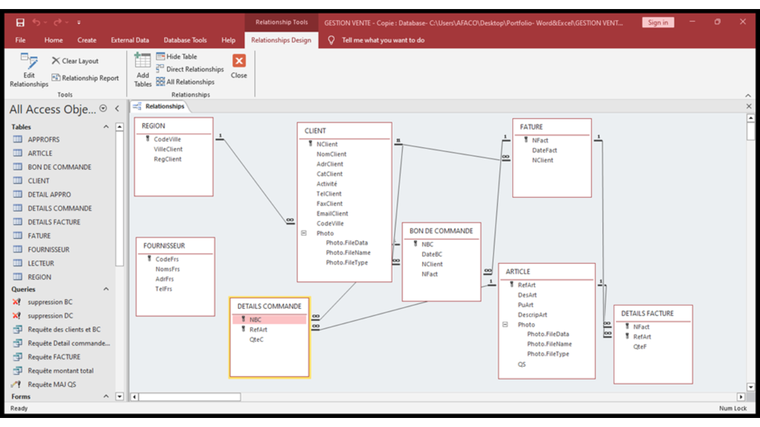760x427 pixels.
Task: Open the External Data ribbon tab
Action: (130, 40)
